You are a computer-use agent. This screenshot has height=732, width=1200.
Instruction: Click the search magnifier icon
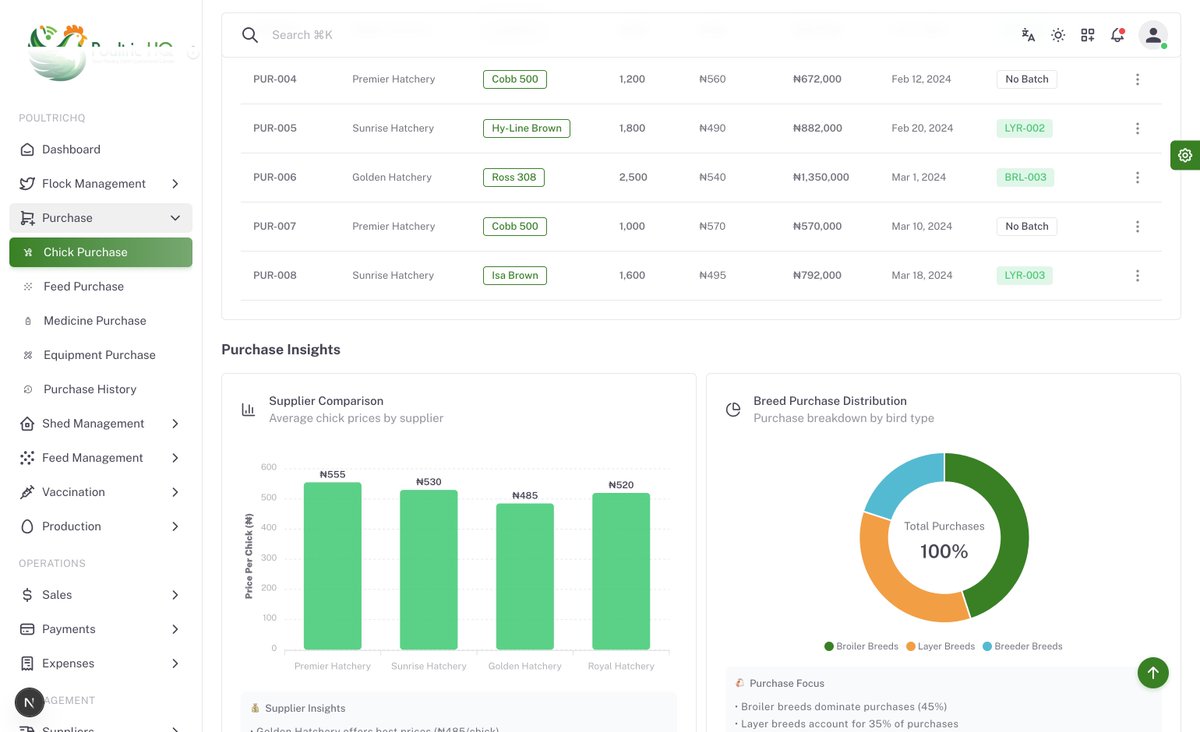250,35
